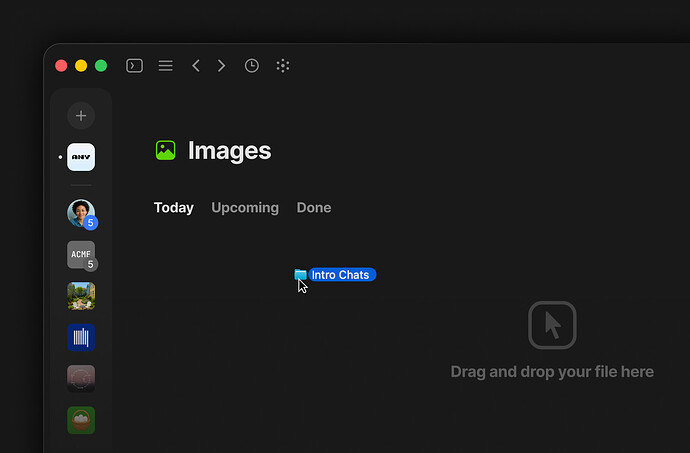Select the Intro Chats folder label
The image size is (690, 453).
point(342,275)
